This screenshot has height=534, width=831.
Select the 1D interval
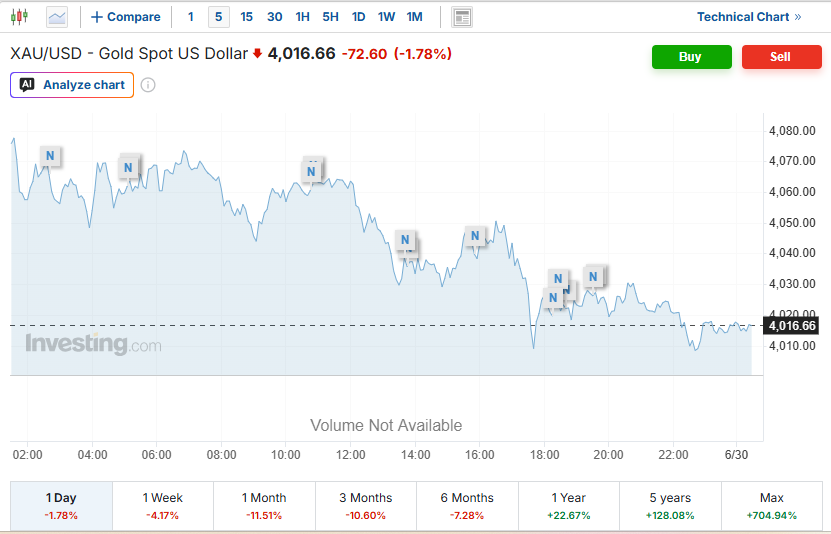click(359, 17)
